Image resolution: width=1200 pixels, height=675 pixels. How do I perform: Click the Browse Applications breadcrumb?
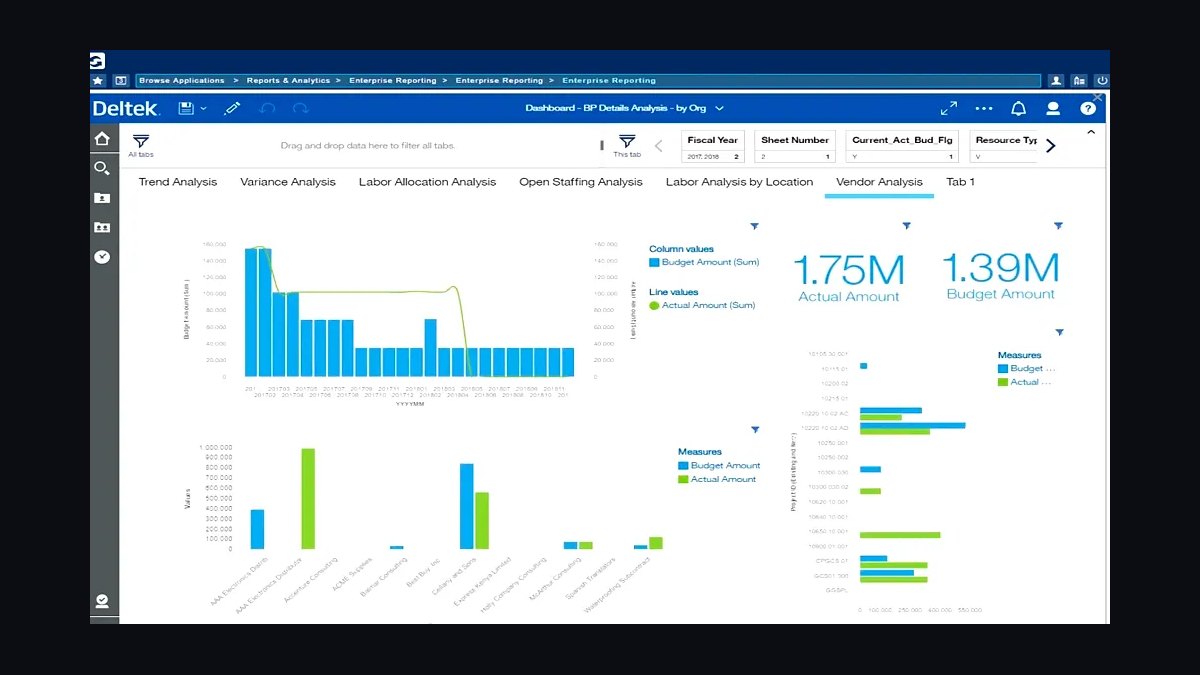181,80
